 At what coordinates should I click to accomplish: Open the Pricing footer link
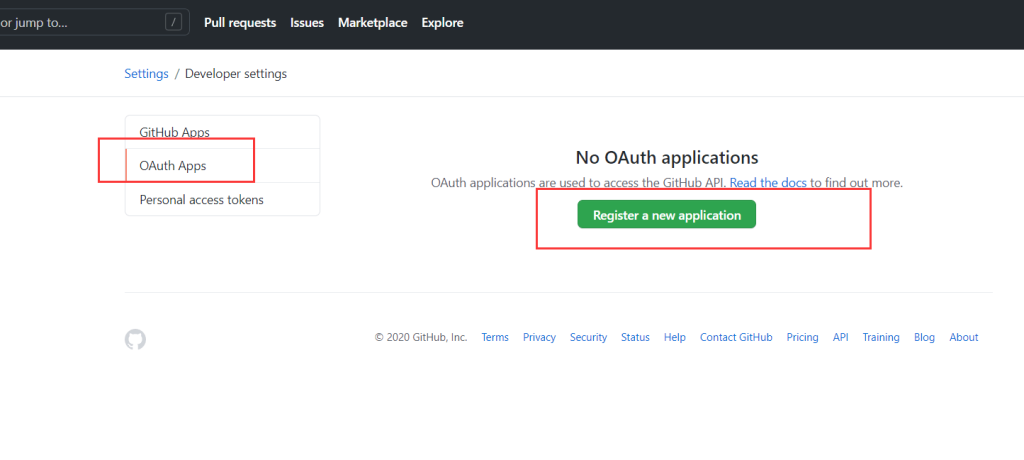(802, 338)
